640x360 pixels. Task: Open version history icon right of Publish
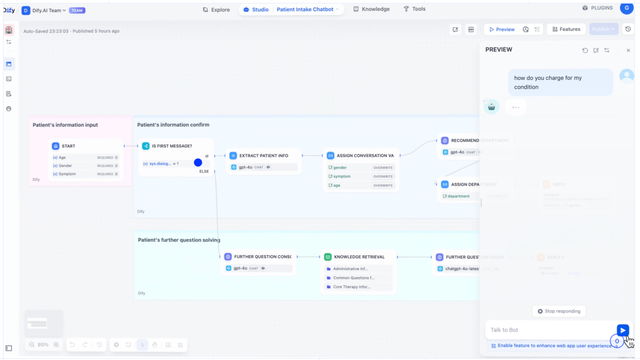[628, 29]
